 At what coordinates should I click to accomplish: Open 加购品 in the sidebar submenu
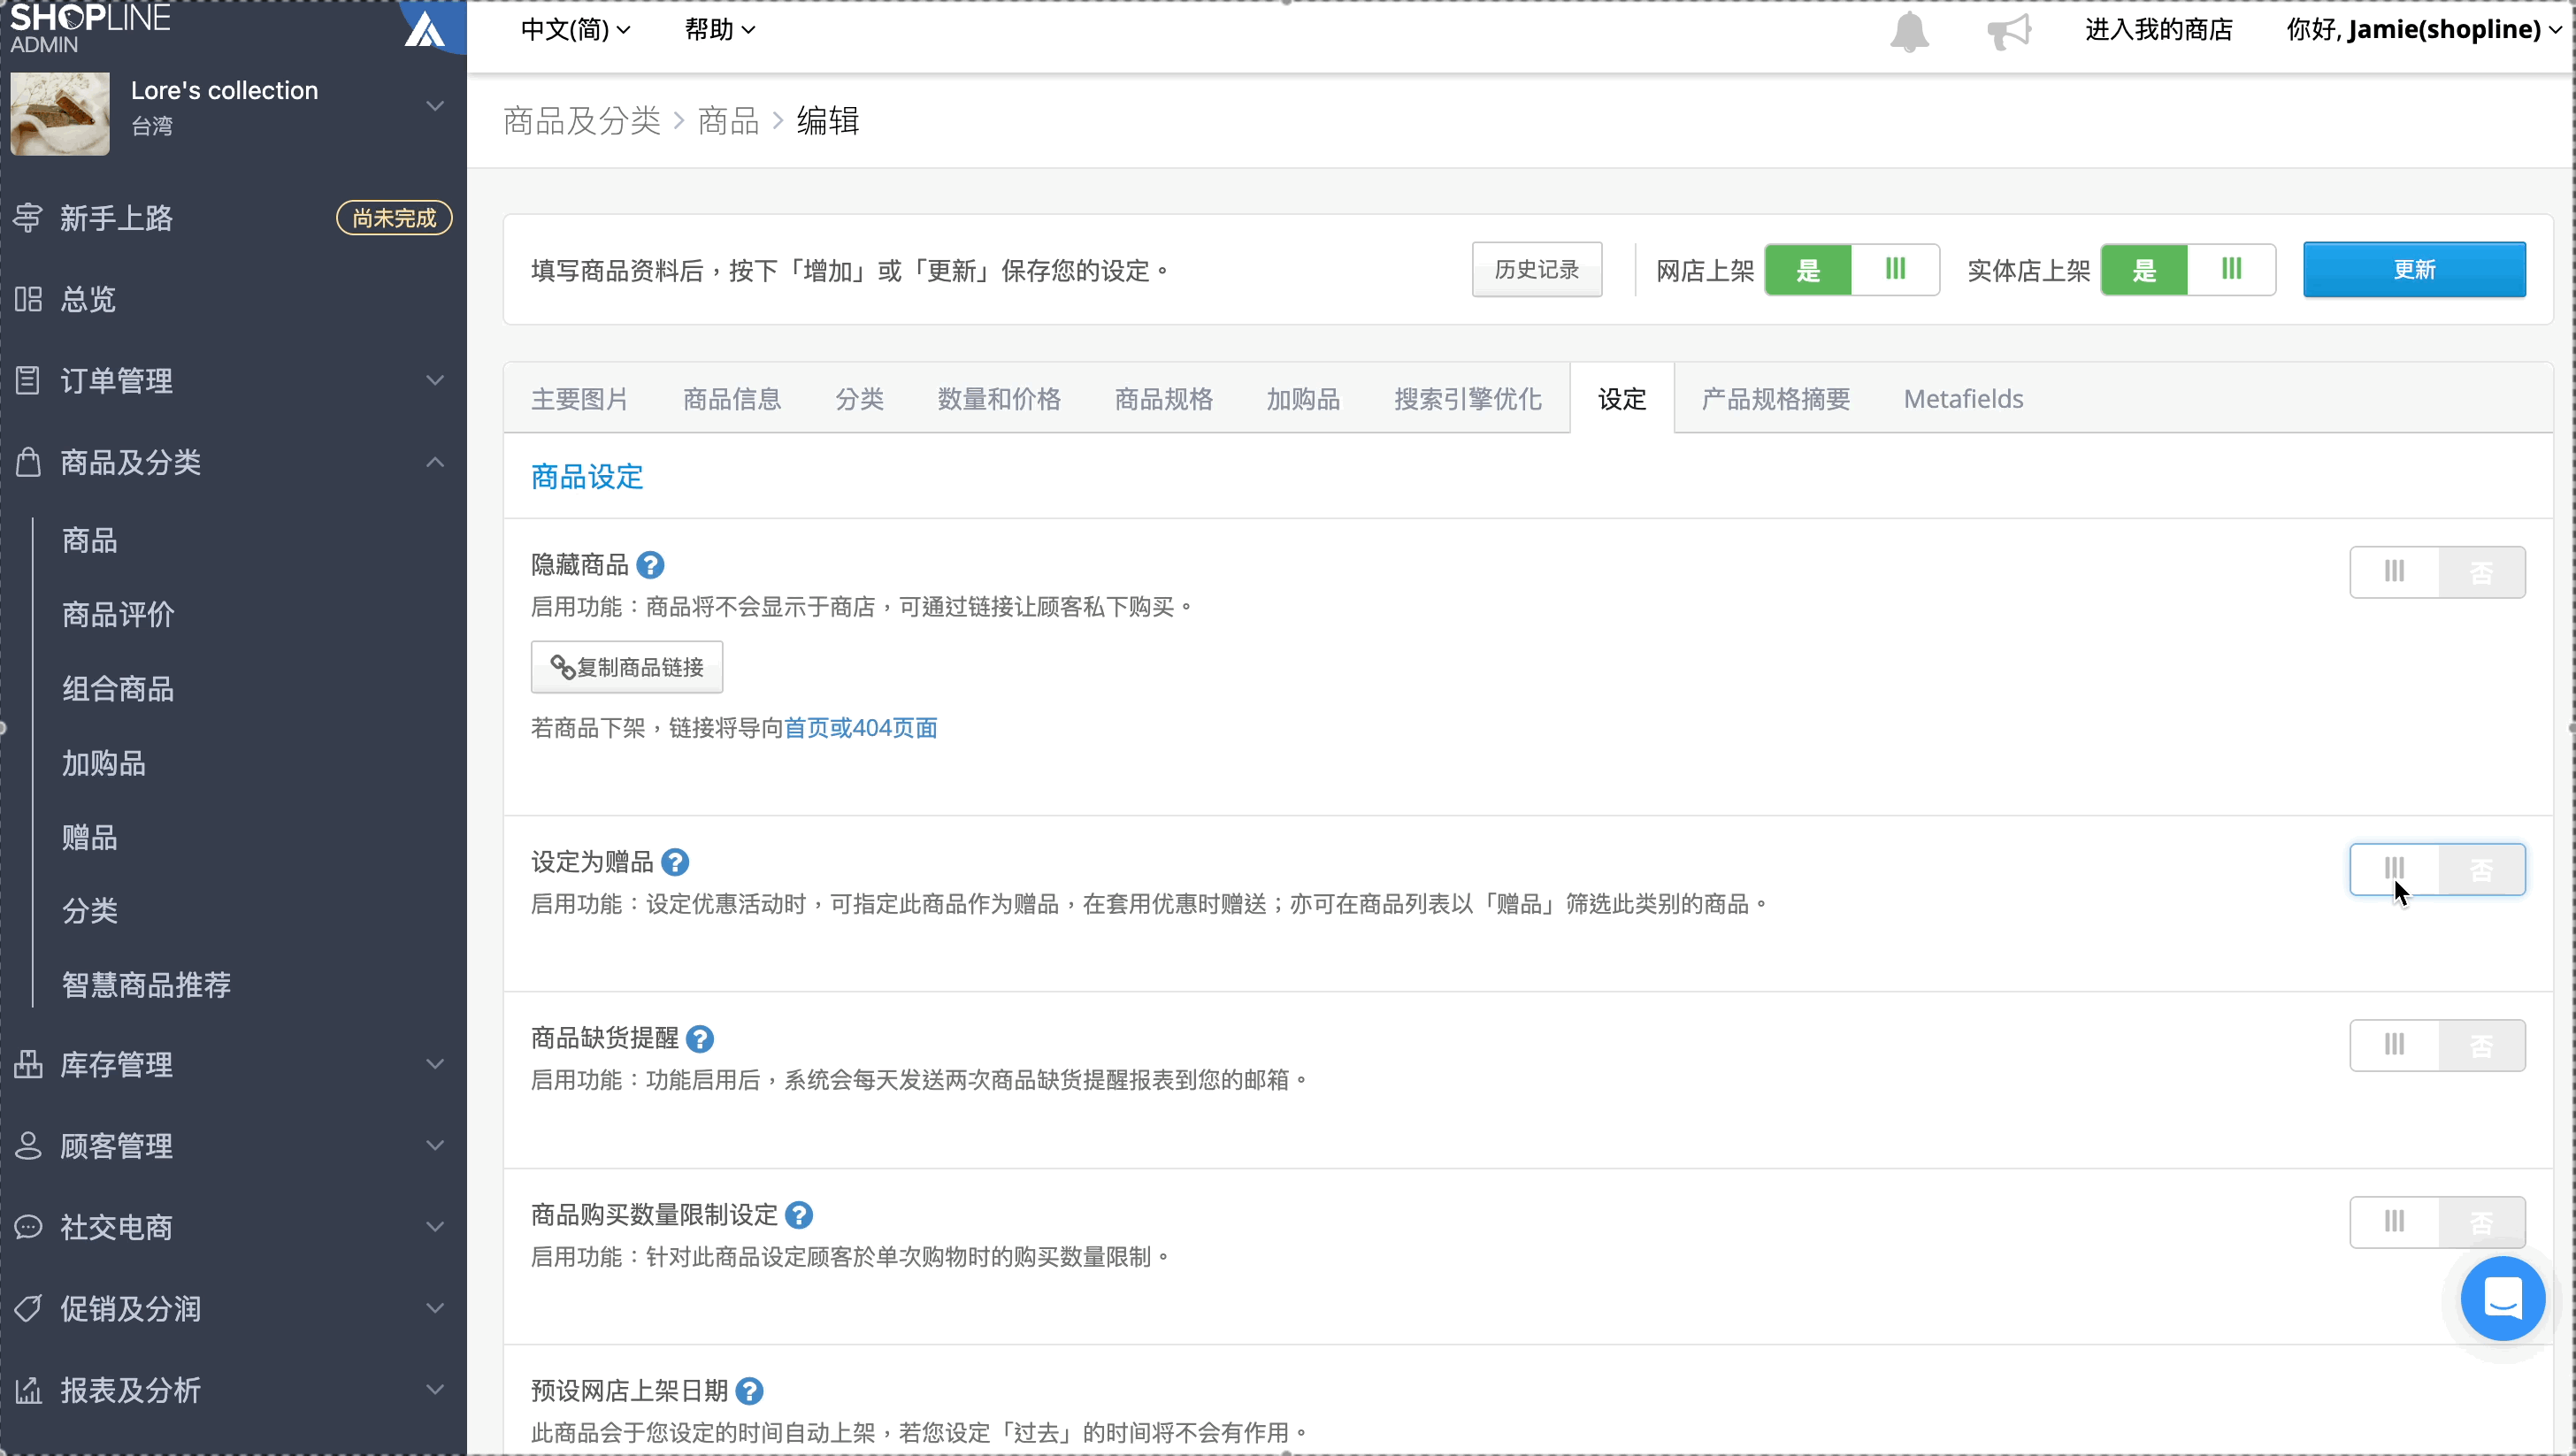point(104,763)
